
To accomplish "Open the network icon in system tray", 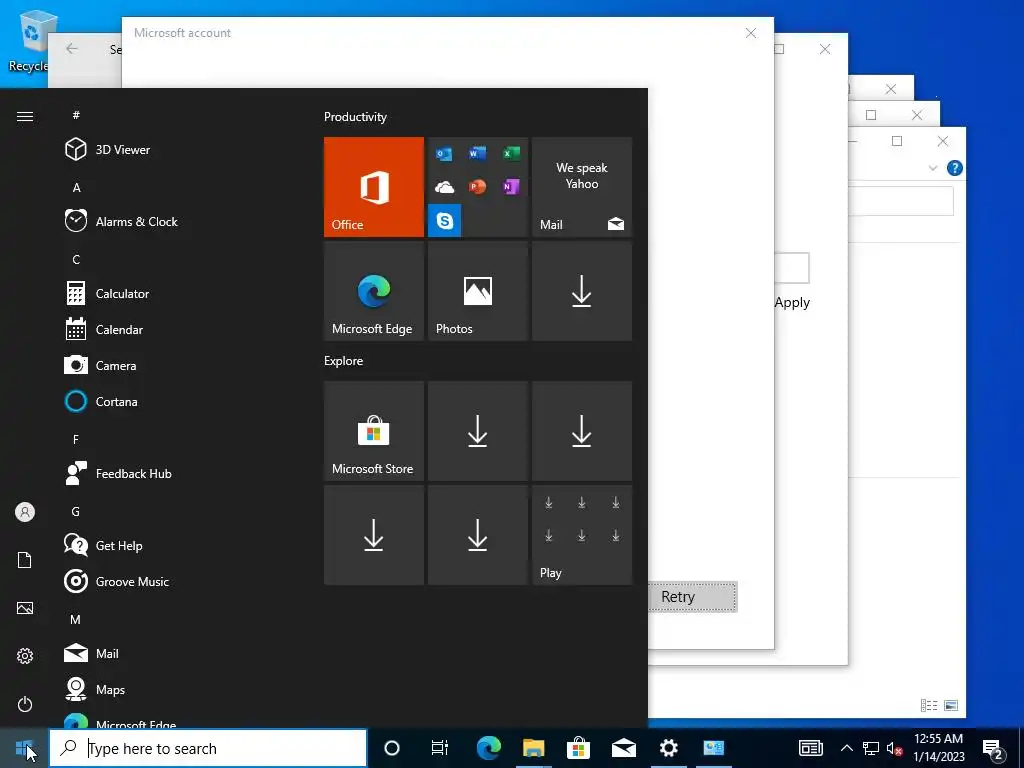I will 871,748.
